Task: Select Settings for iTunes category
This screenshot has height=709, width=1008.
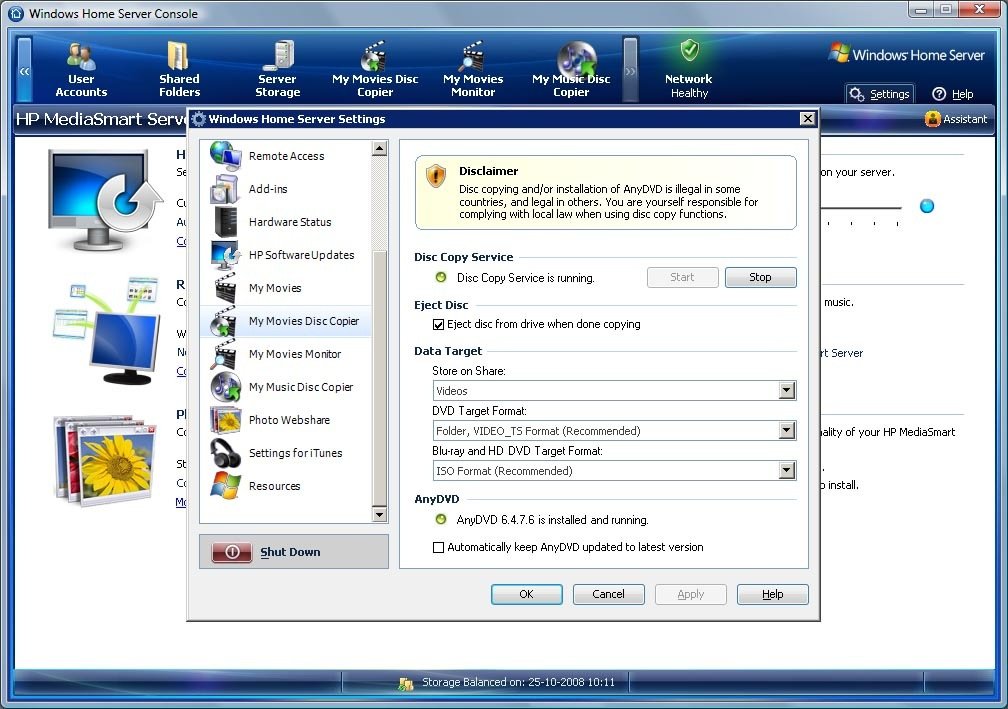Action: [x=295, y=453]
